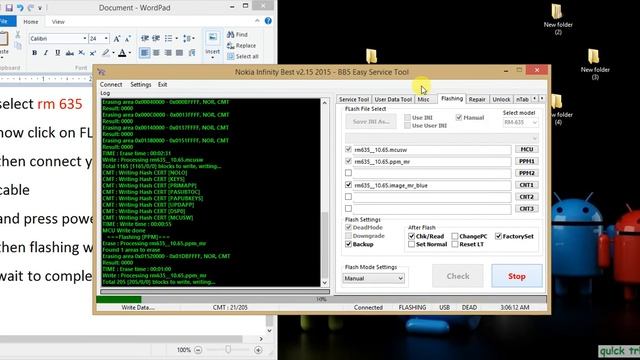Open the Flash Mode Settings Manual dropdown
This screenshot has height=360, width=640.
coord(373,278)
